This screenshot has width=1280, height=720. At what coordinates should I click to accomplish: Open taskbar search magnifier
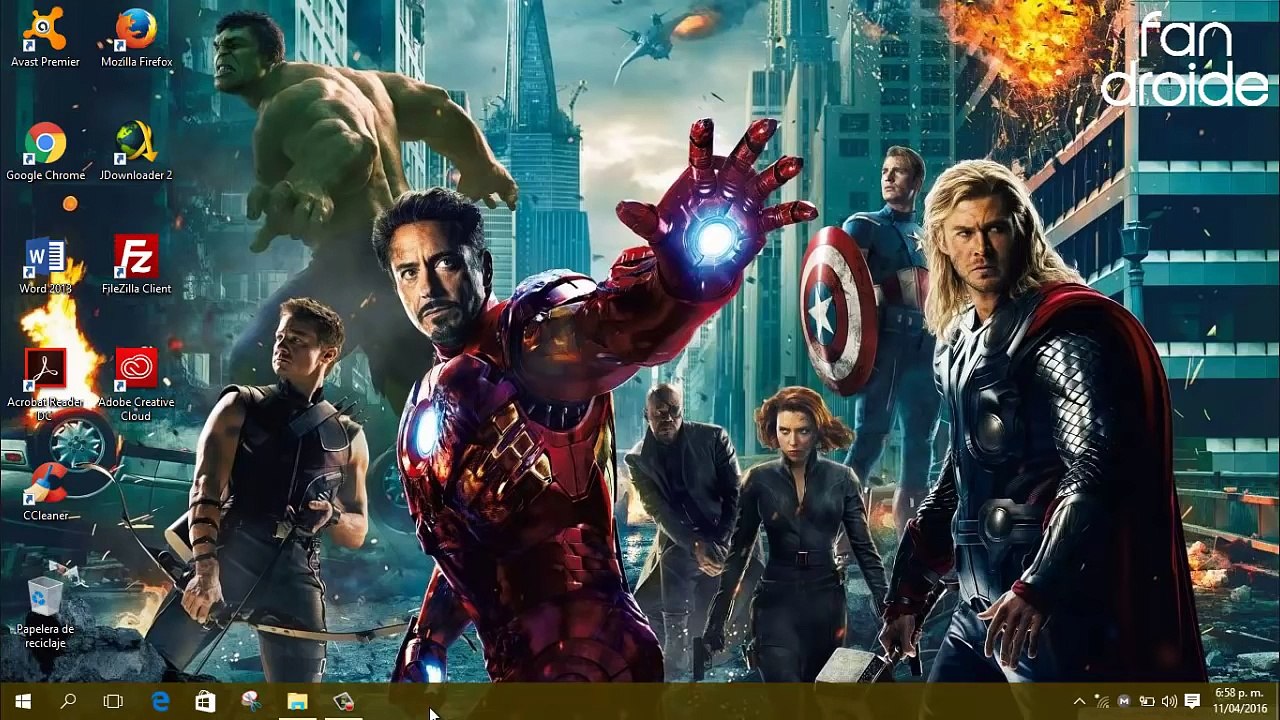[x=68, y=702]
